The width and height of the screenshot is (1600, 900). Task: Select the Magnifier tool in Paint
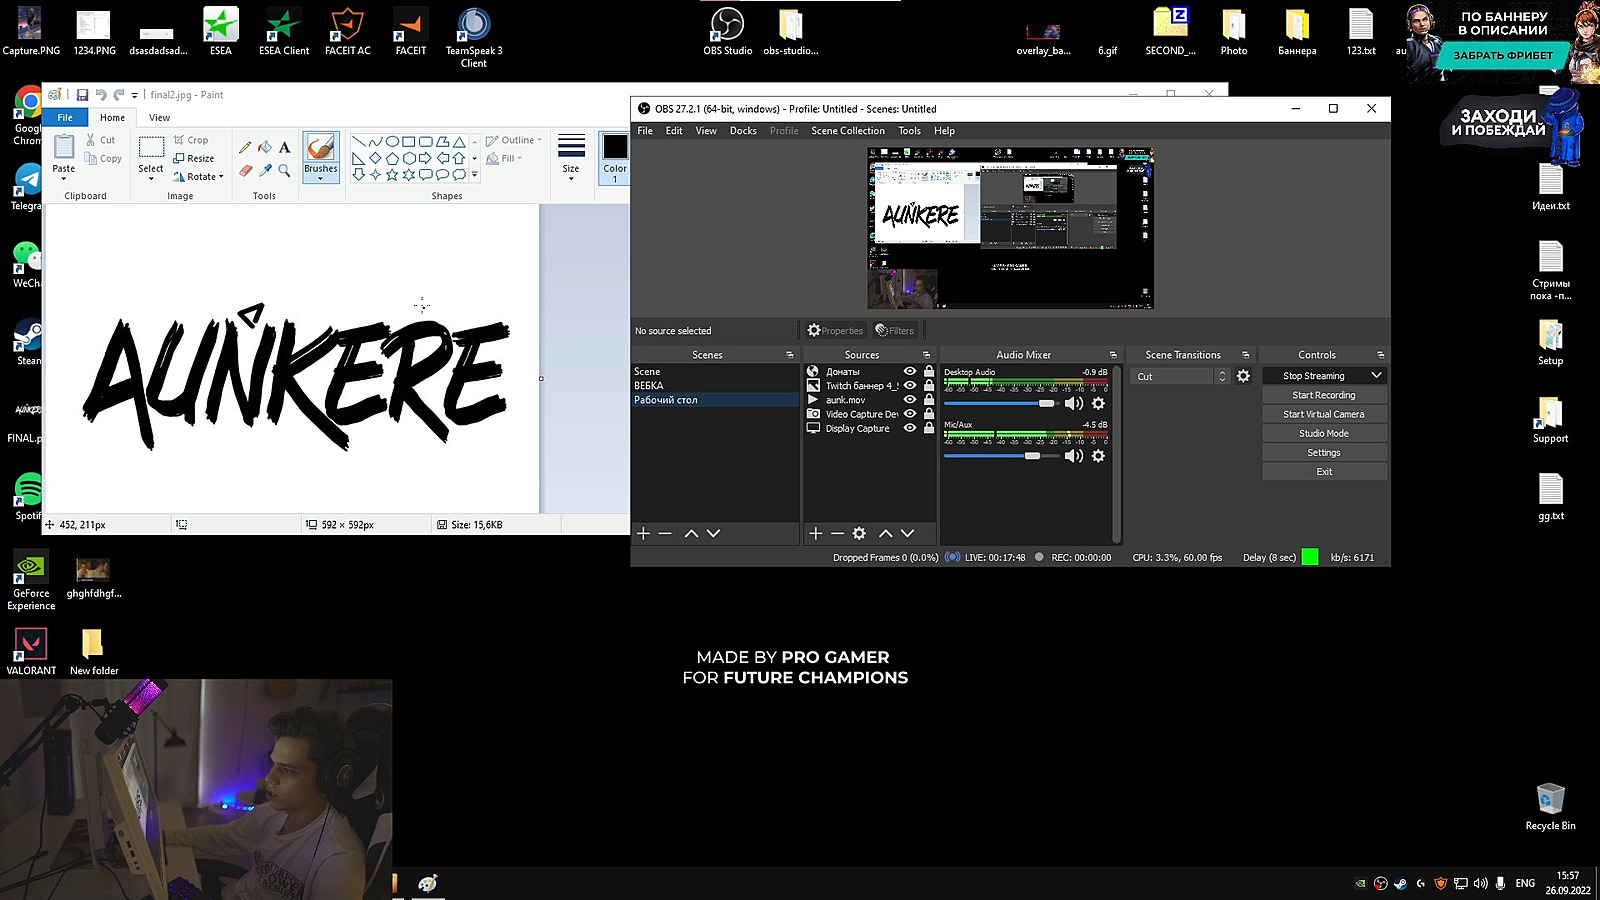click(284, 170)
